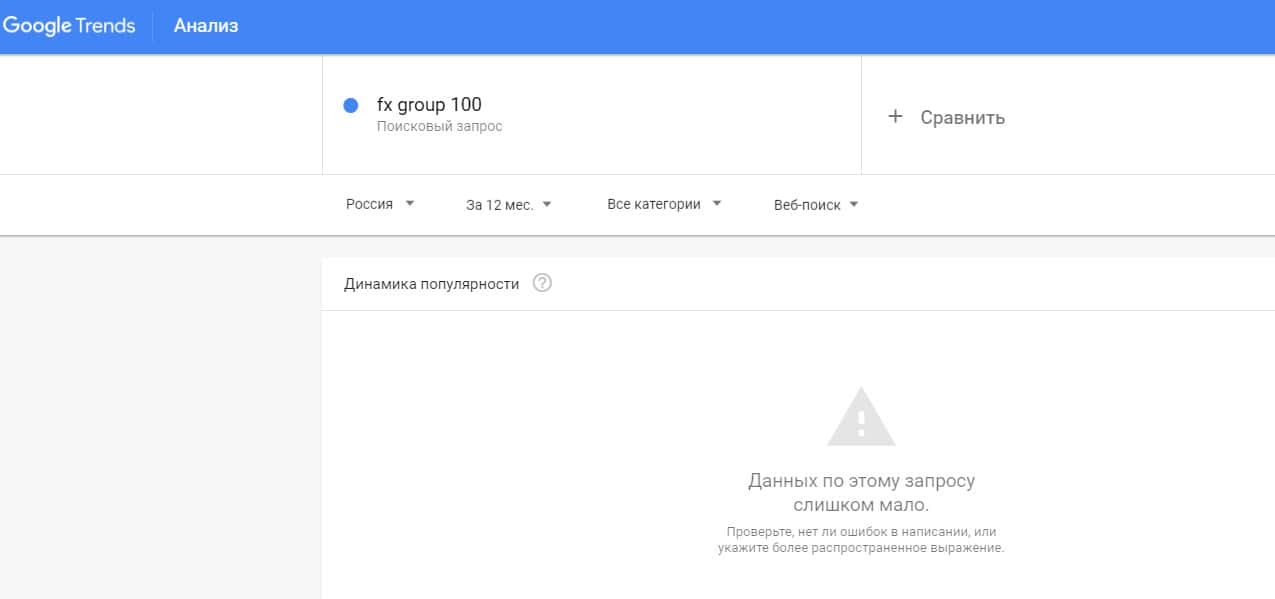Open the Россия region dropdown
This screenshot has height=599, width=1275.
[370, 204]
